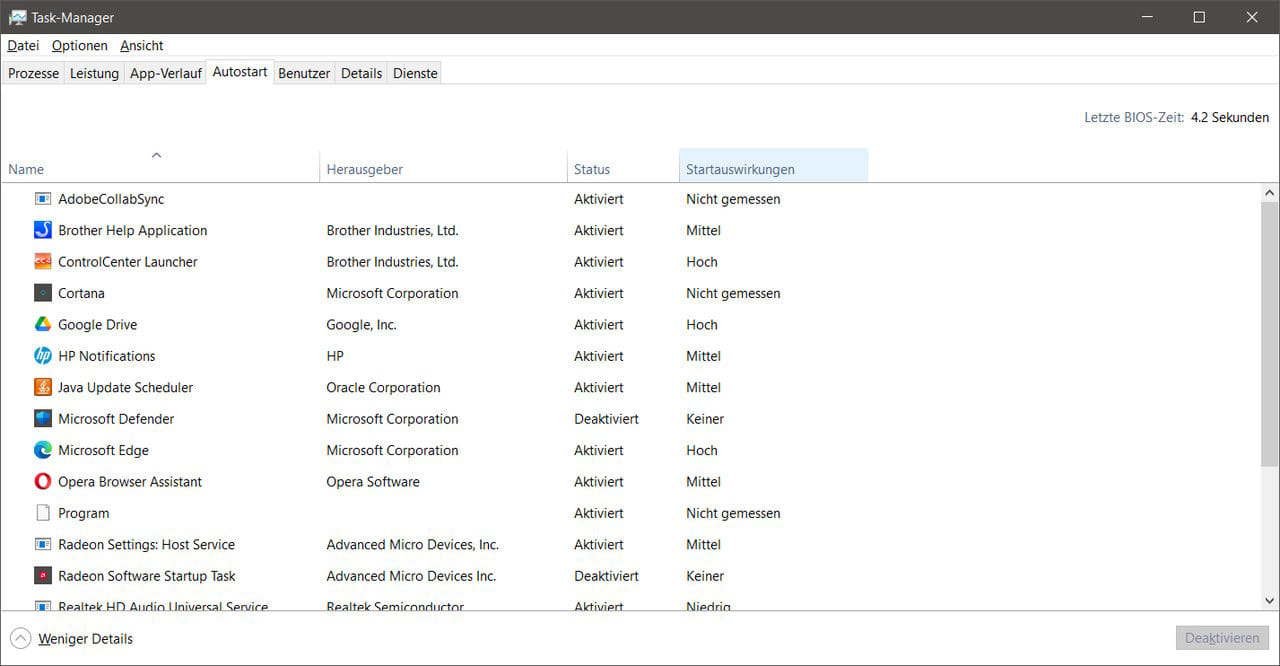
Task: Switch to the Leistung tab
Action: coord(94,72)
